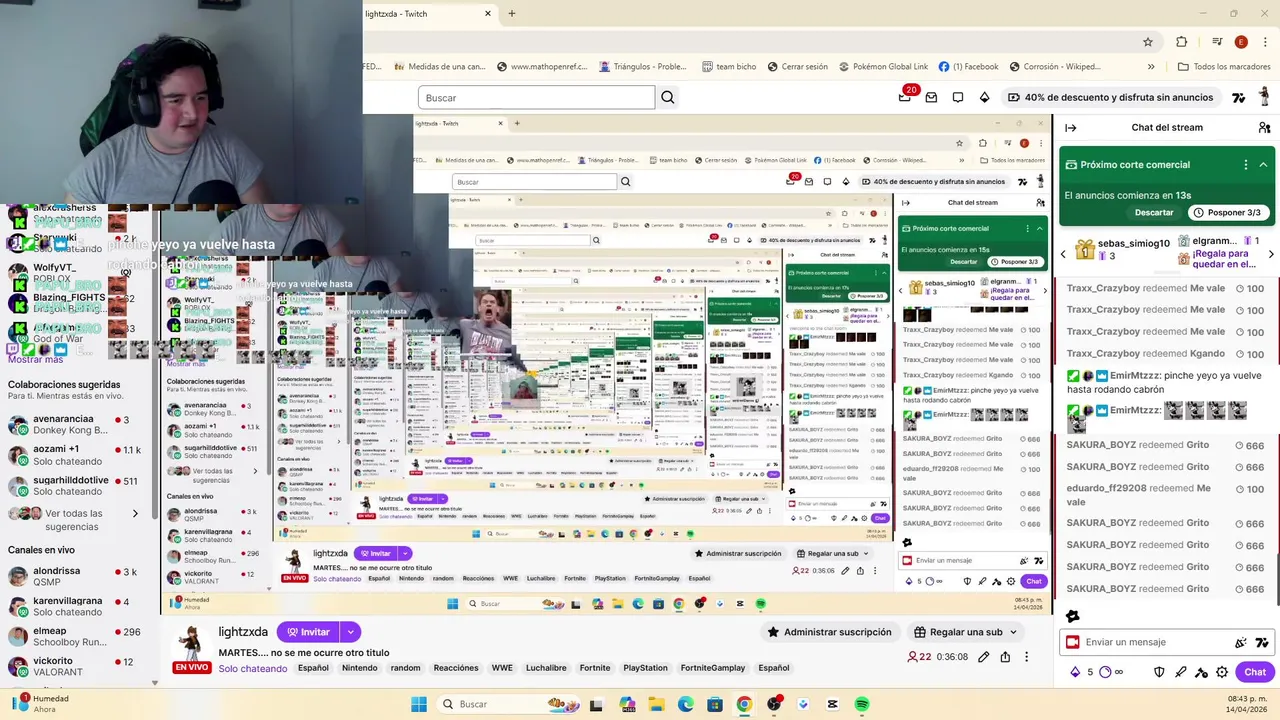The width and height of the screenshot is (1280, 720).
Task: Edit stream info with the pencil icon
Action: pyautogui.click(x=984, y=657)
